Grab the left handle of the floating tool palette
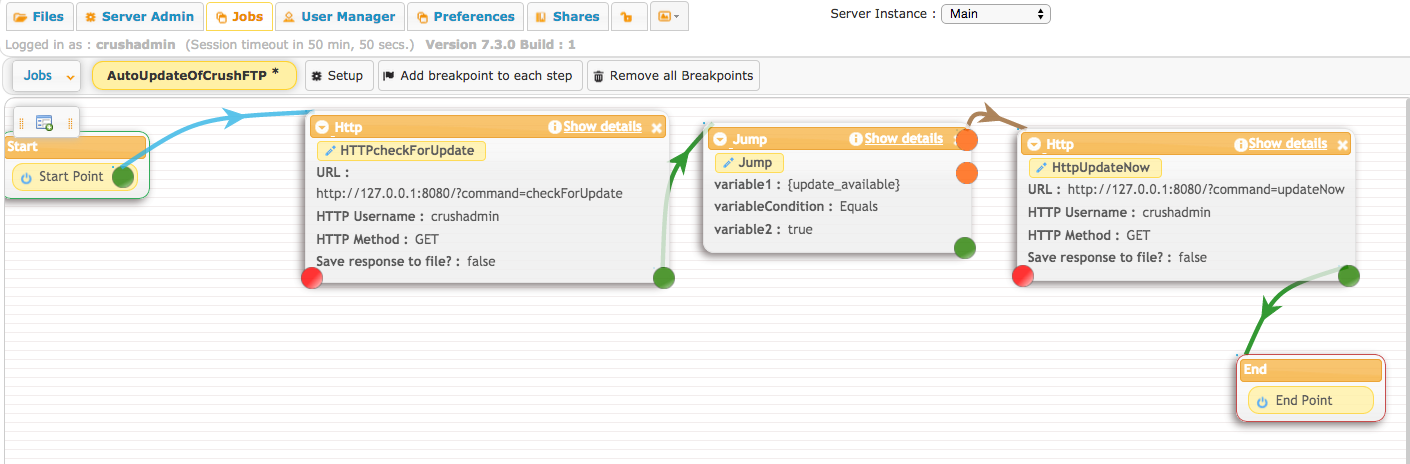1410x464 pixels. pos(20,122)
